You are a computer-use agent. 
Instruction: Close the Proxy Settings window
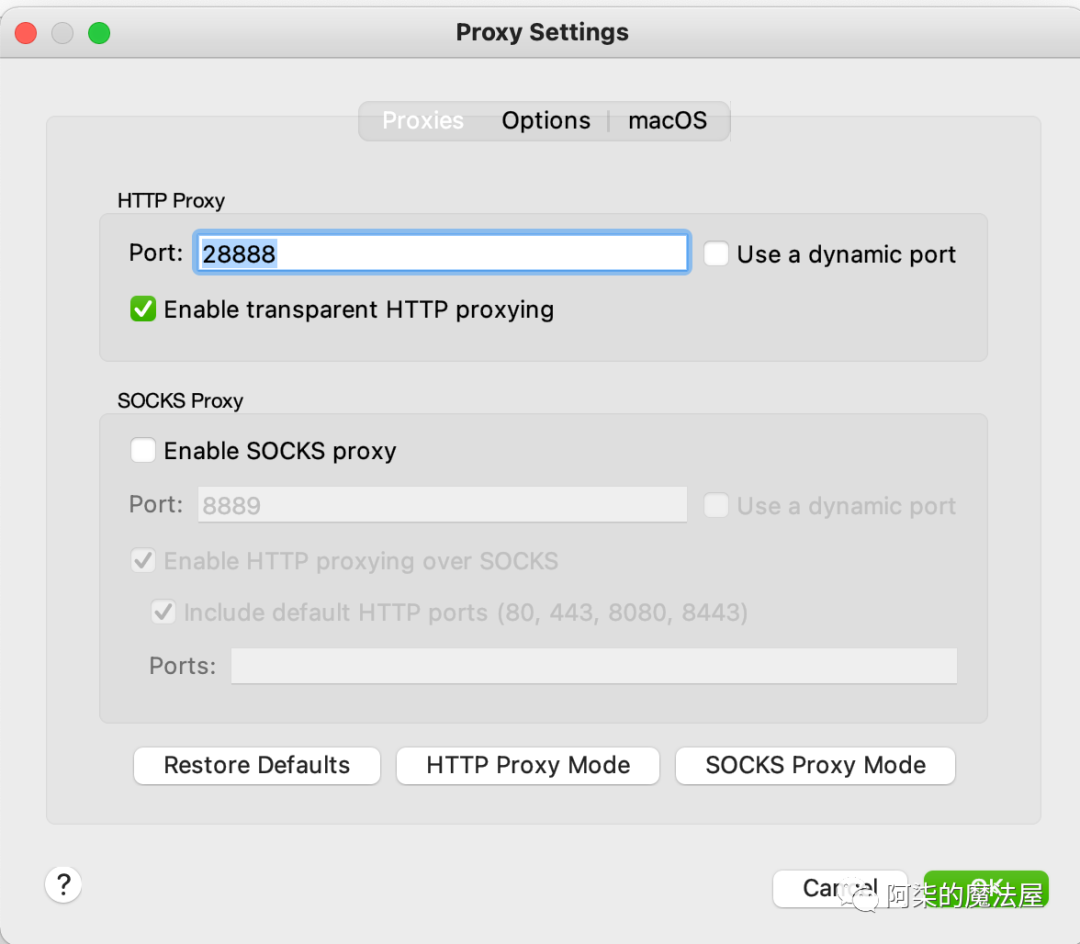26,33
